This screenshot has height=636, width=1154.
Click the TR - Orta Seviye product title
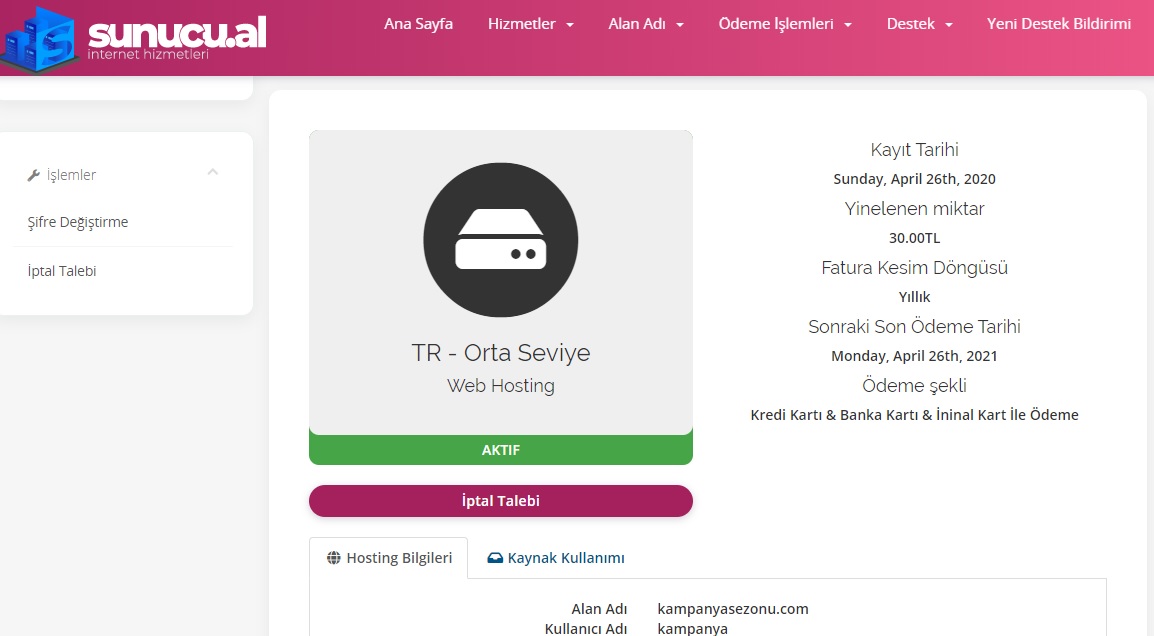click(x=500, y=353)
